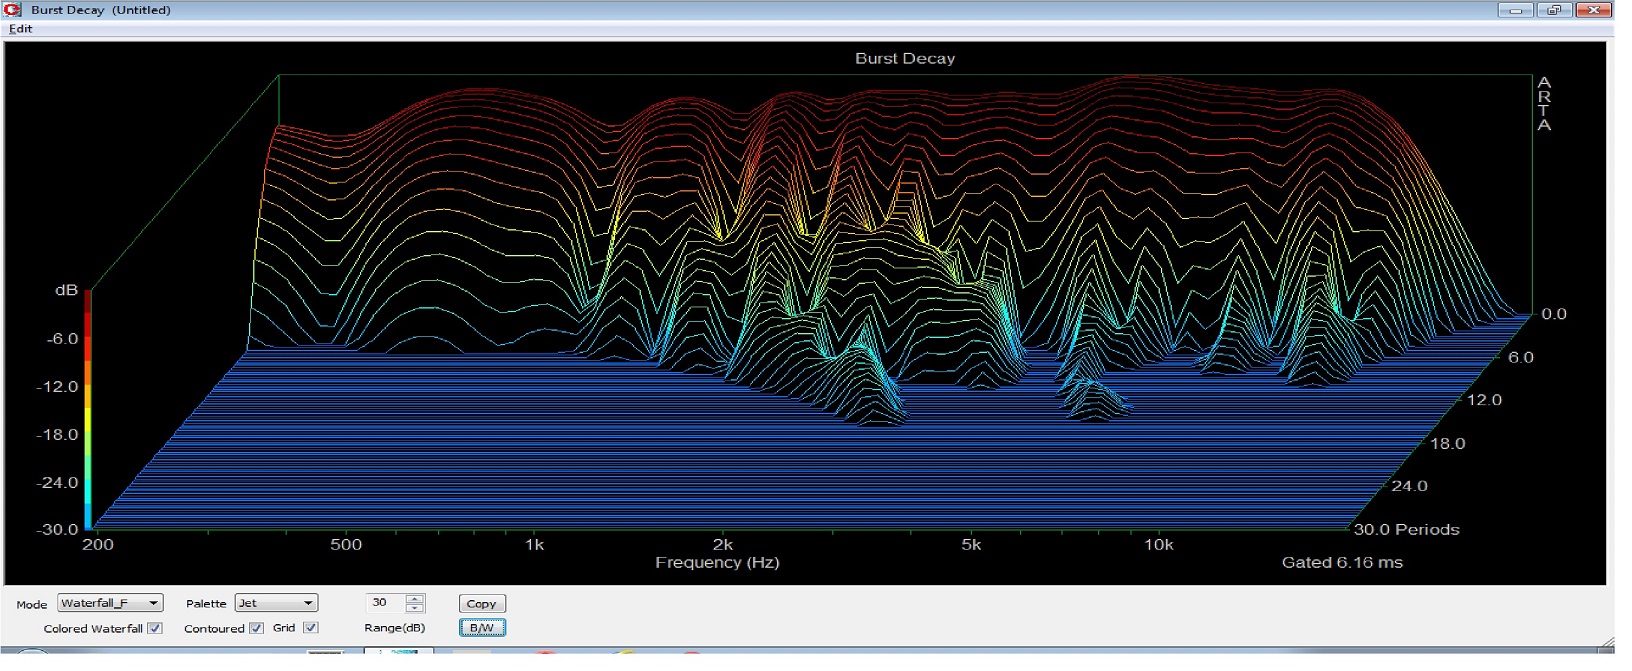Minimize the Burst Decay window
The height and width of the screenshot is (671, 1632).
[1516, 10]
